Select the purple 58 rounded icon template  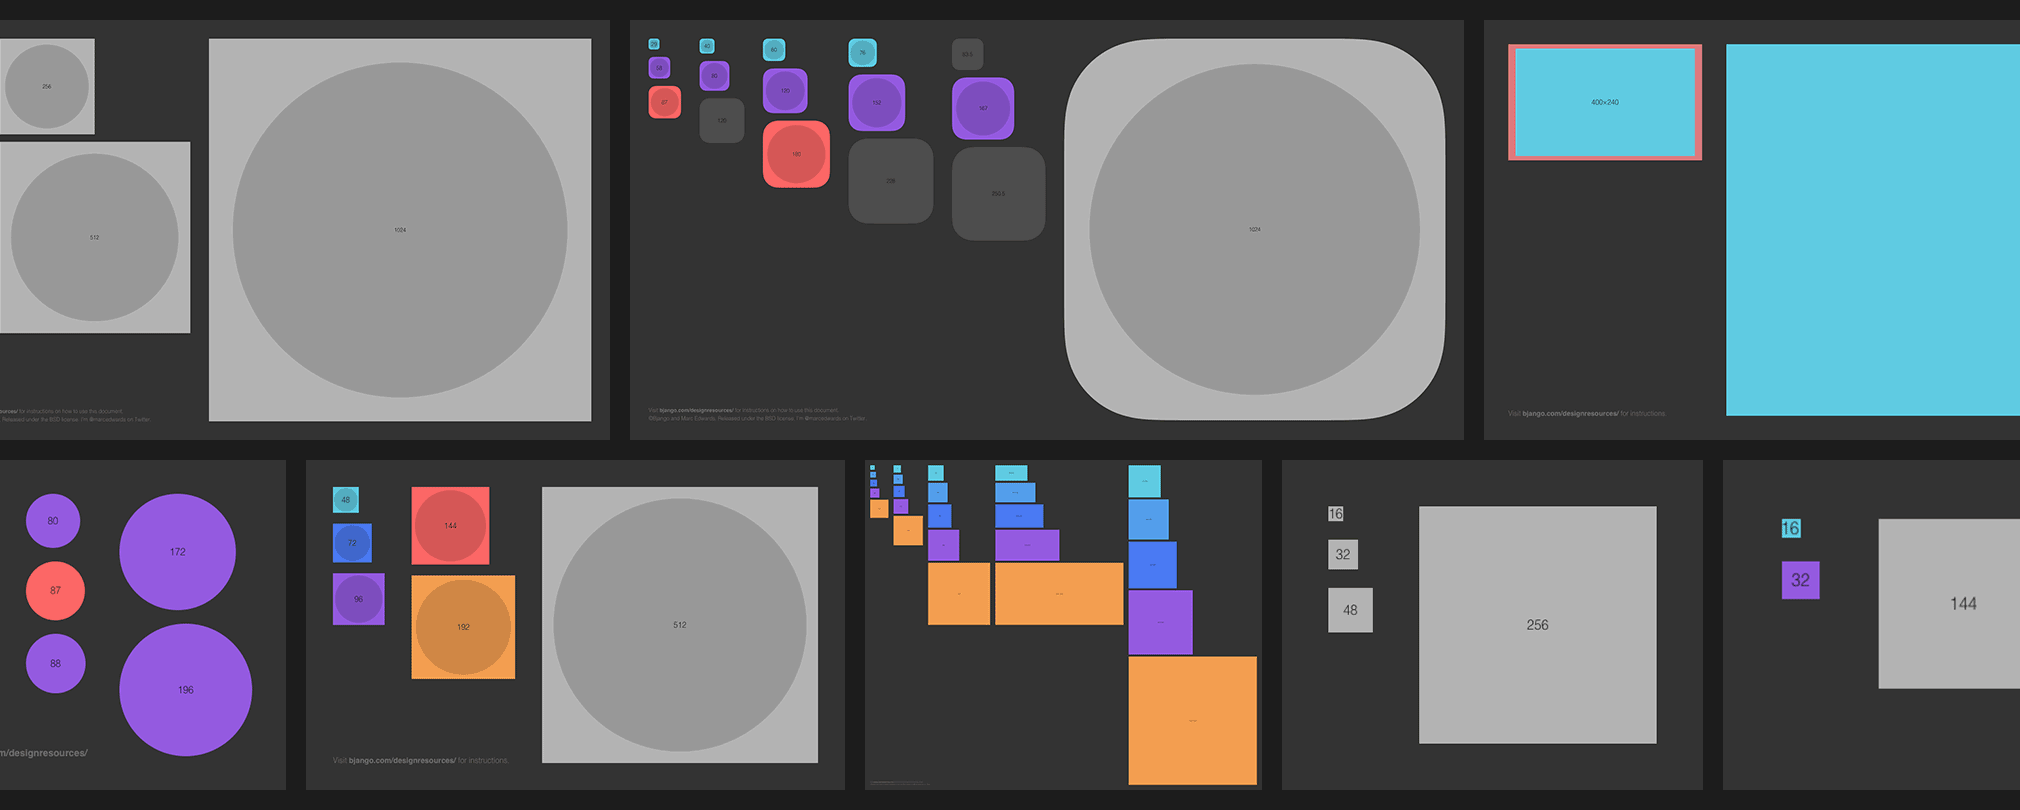pos(659,68)
